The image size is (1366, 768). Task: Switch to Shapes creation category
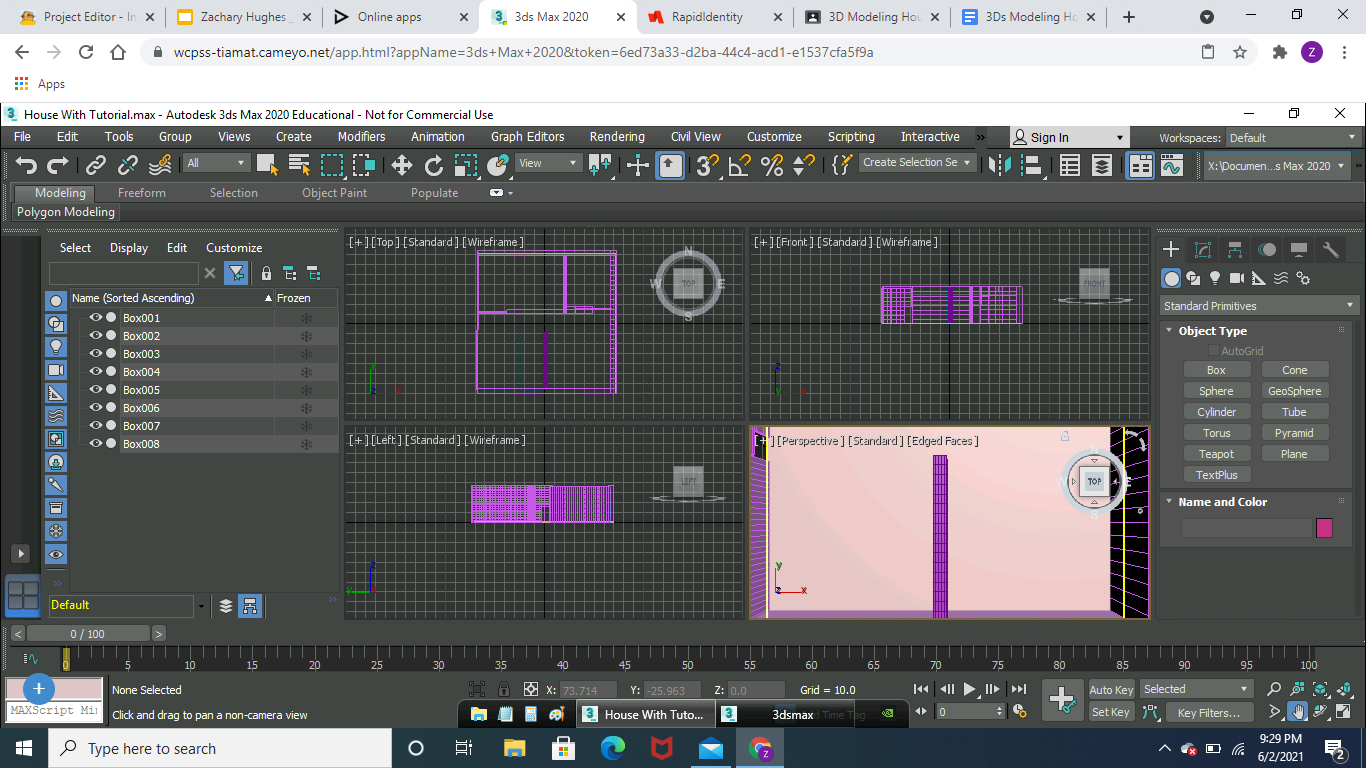click(1193, 278)
